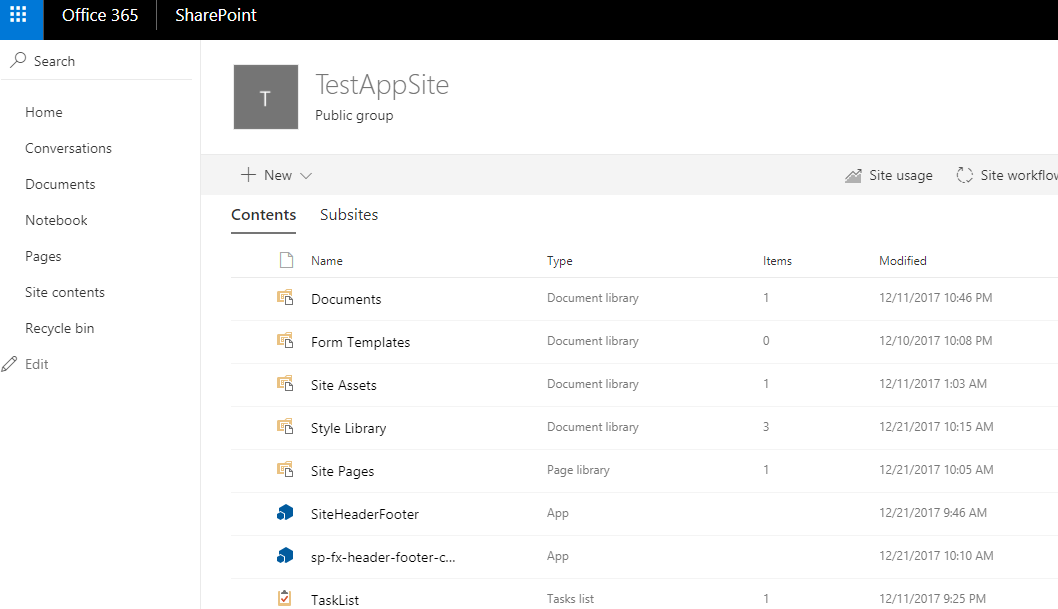Viewport: 1058px width, 609px height.
Task: Click the page icon above the Name column
Action: [286, 259]
